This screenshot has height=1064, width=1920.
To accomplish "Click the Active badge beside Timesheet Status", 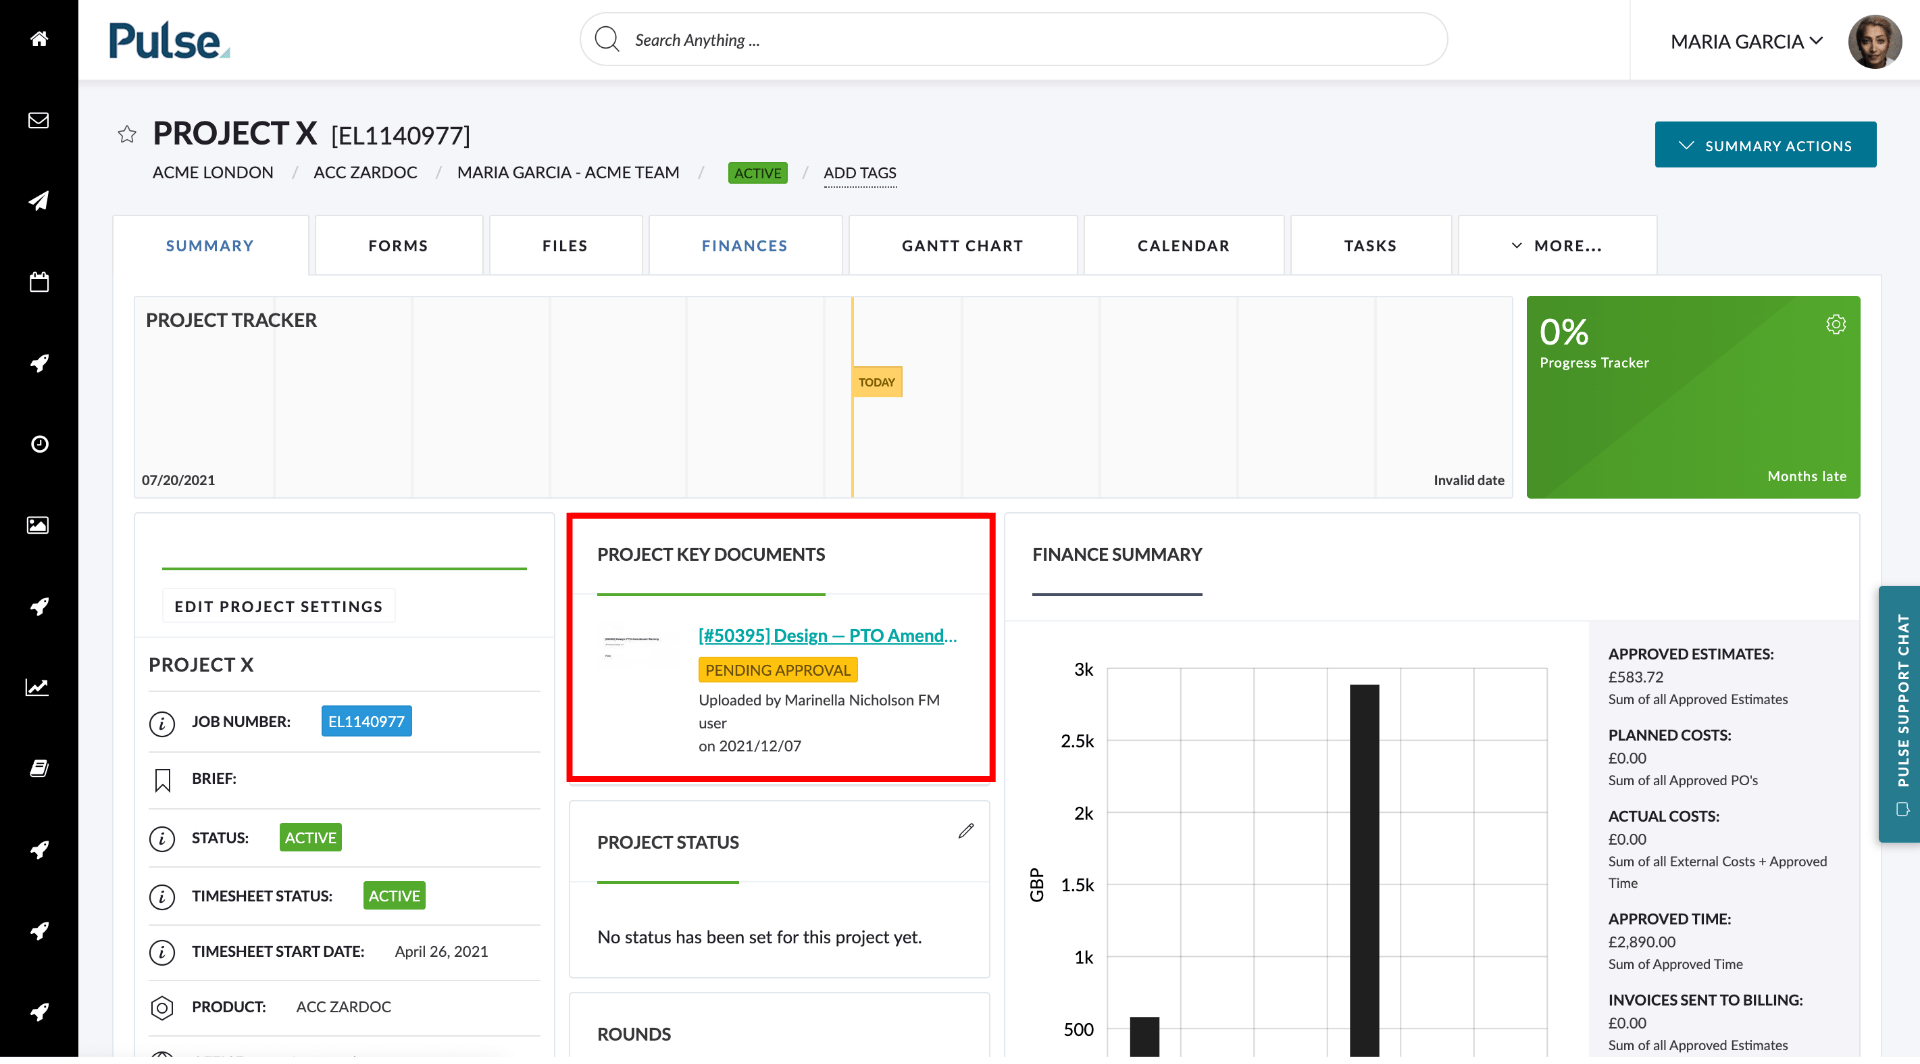I will click(x=394, y=896).
